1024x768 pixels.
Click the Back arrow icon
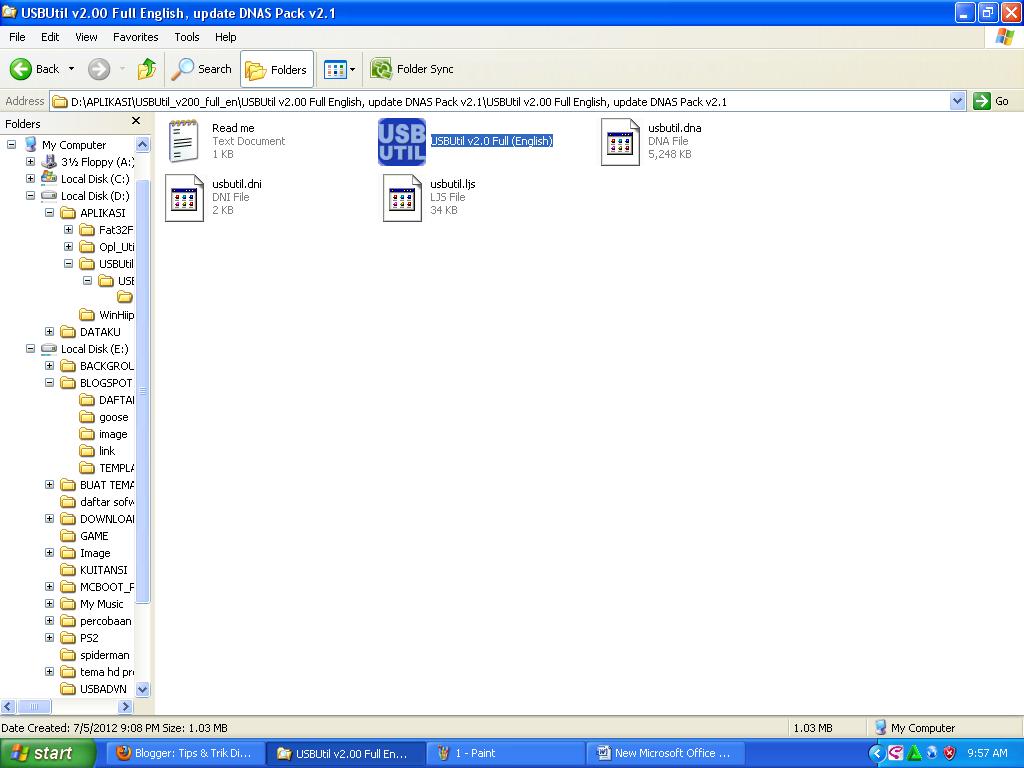point(20,69)
